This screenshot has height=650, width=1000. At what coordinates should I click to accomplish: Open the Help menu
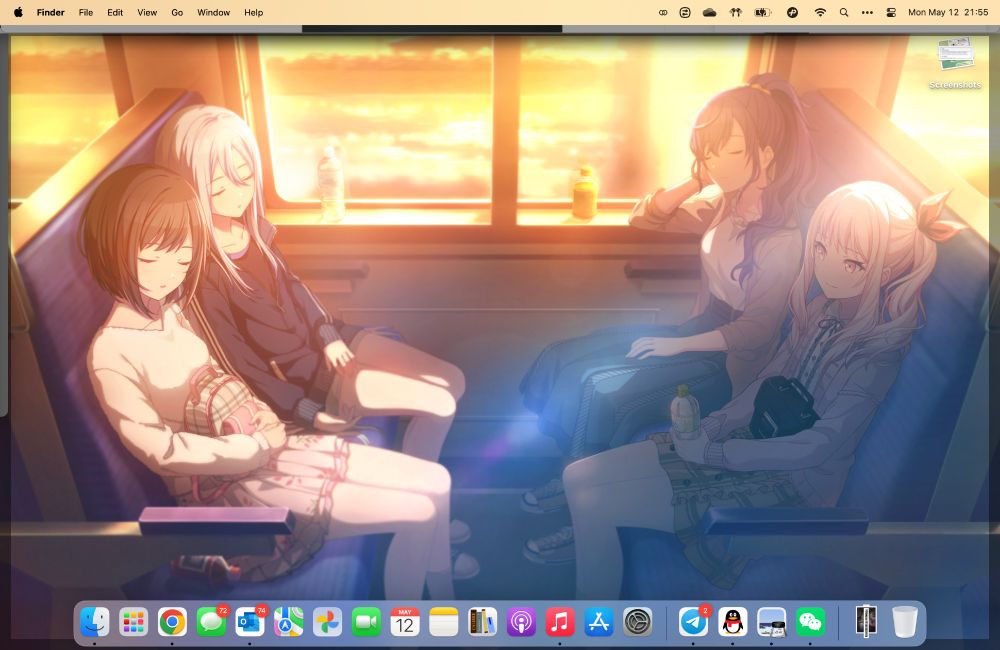click(253, 12)
